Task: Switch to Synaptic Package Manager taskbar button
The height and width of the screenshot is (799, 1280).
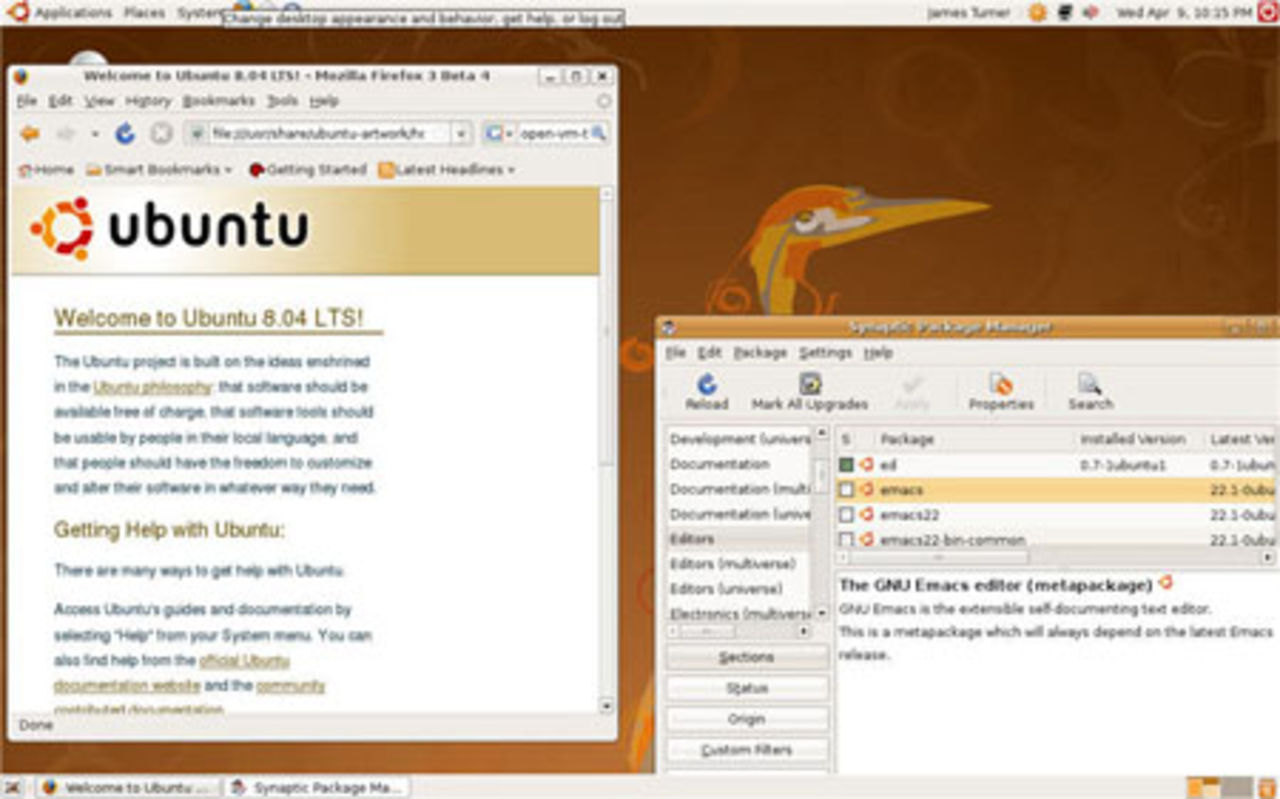Action: pyautogui.click(x=316, y=787)
